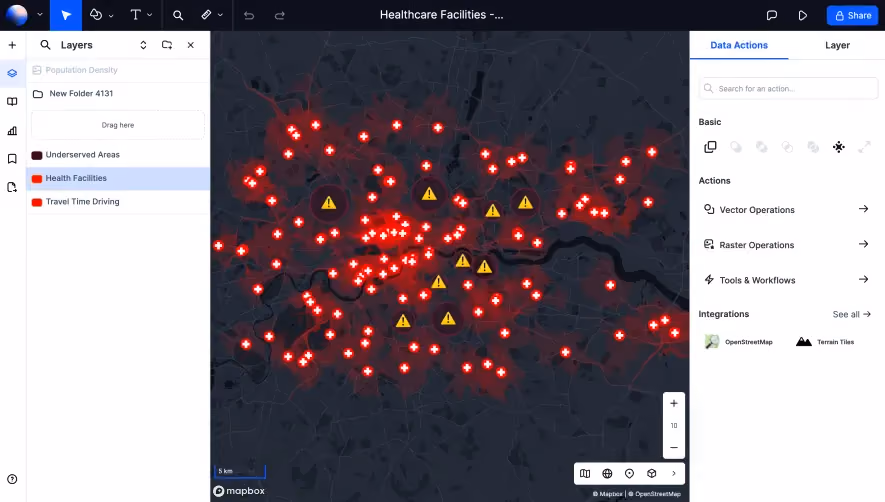Add new content with the plus icon
The height and width of the screenshot is (502, 885).
click(12, 45)
